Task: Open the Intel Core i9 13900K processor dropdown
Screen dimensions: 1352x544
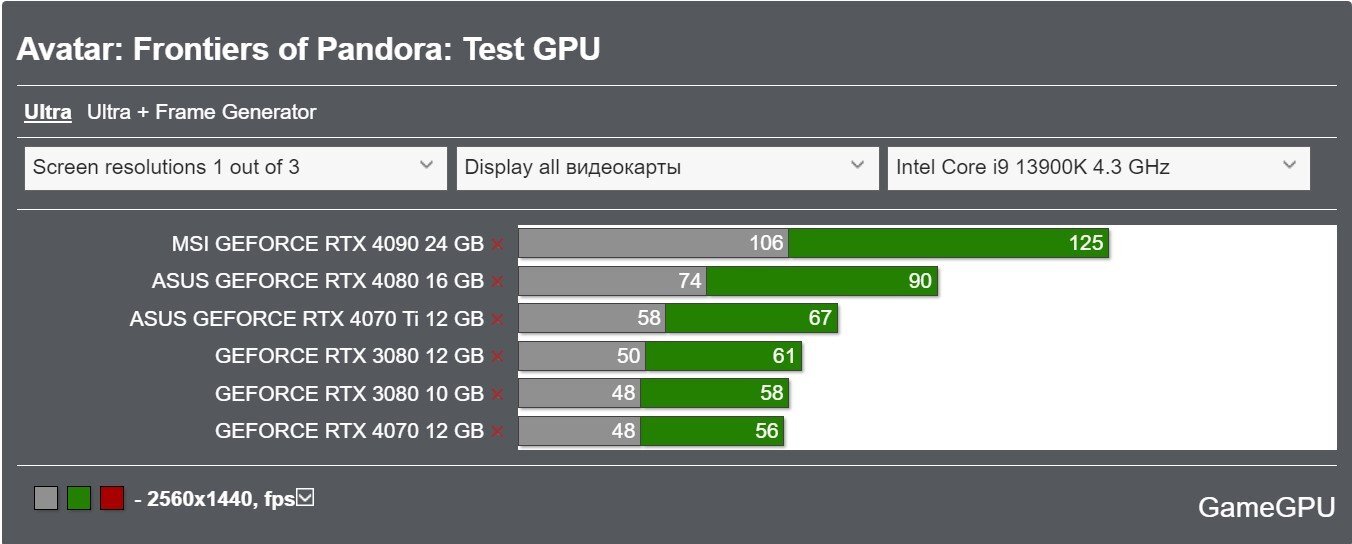Action: tap(1099, 167)
